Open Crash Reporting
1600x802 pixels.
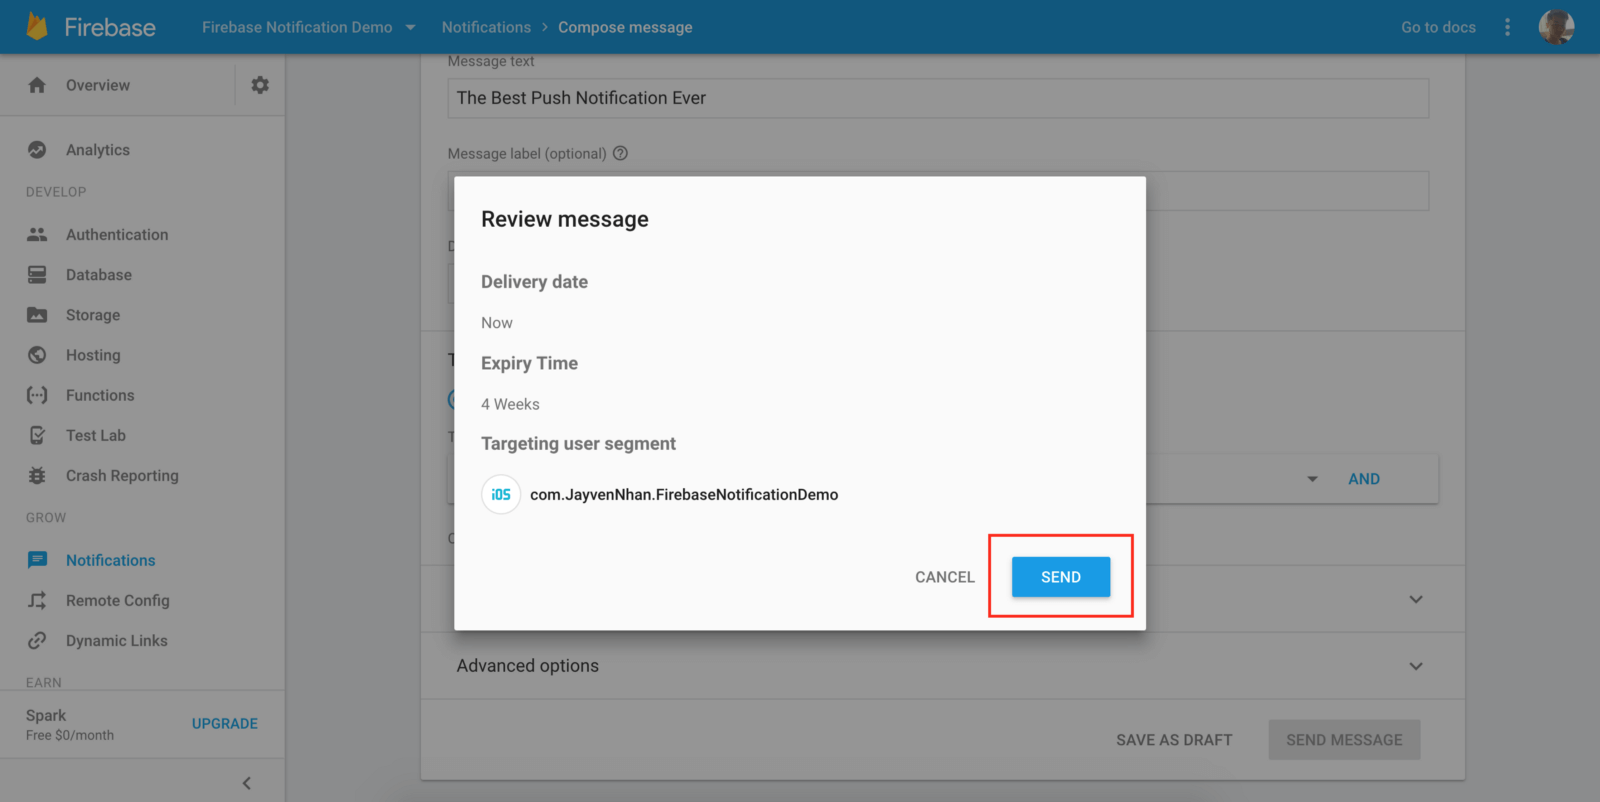[122, 476]
